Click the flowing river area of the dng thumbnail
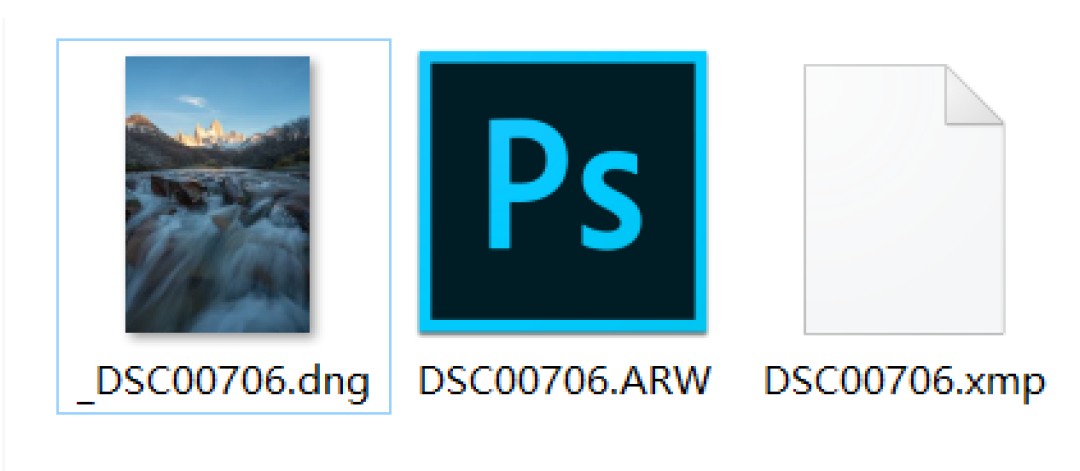Image resolution: width=1080 pixels, height=471 pixels. 218,262
